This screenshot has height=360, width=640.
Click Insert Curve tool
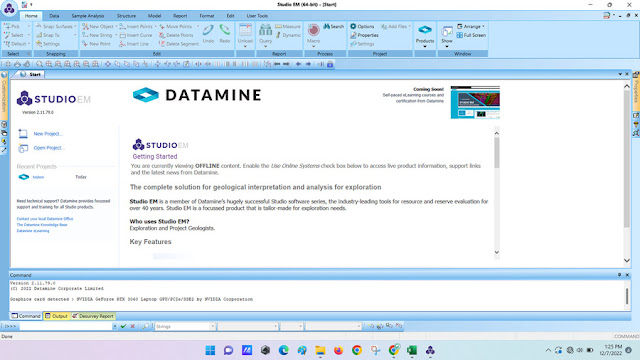(x=136, y=35)
